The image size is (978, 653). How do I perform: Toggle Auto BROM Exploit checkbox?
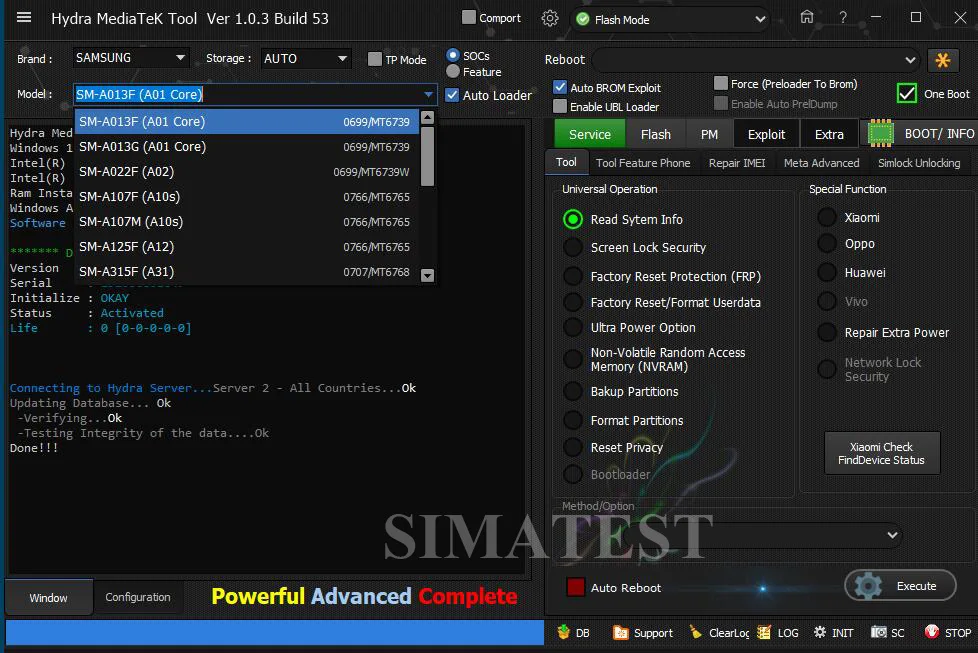coord(560,87)
